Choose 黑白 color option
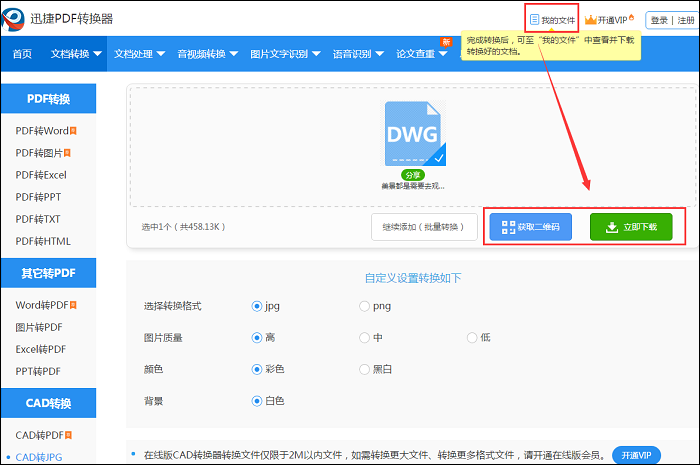This screenshot has width=700, height=465. (364, 370)
